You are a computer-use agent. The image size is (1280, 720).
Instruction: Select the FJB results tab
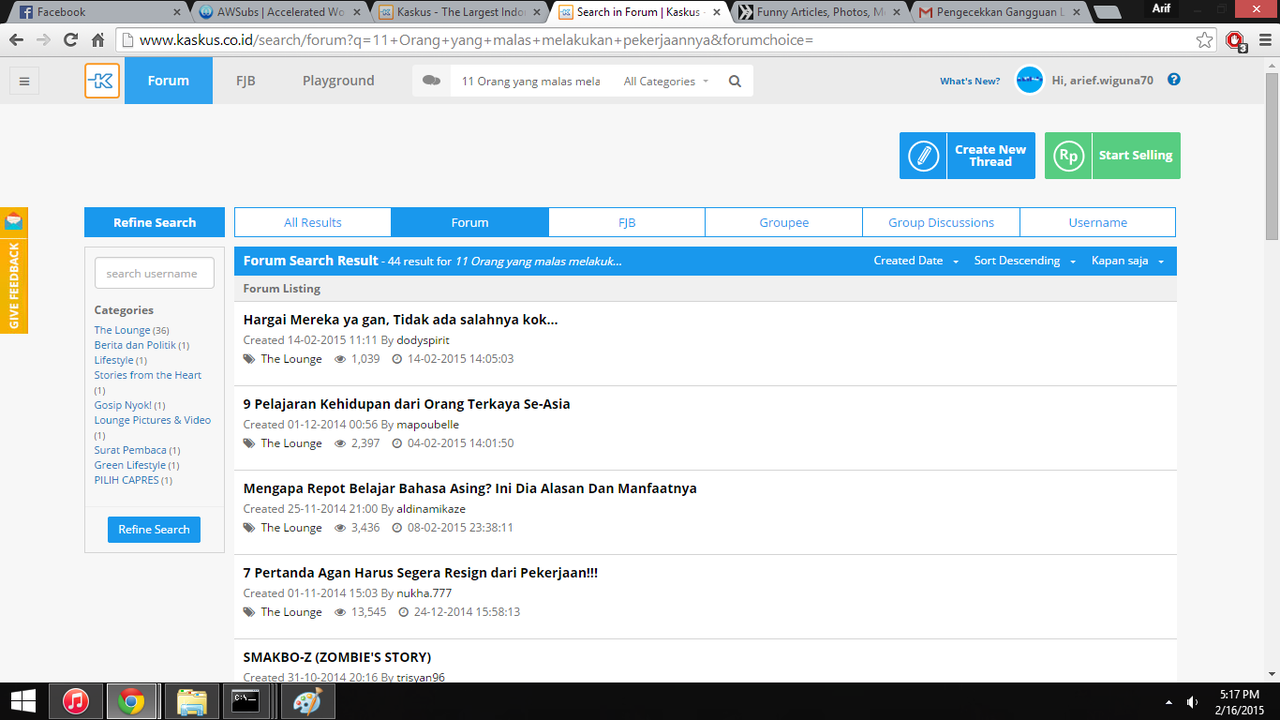point(627,222)
